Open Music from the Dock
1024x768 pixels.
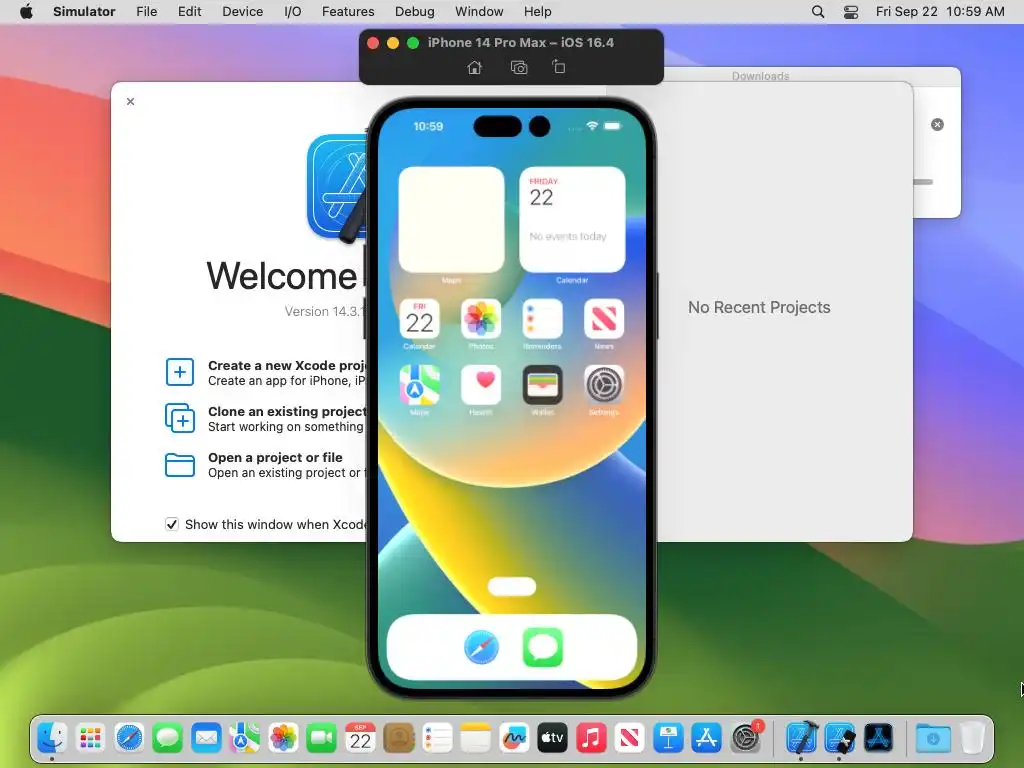(591, 738)
